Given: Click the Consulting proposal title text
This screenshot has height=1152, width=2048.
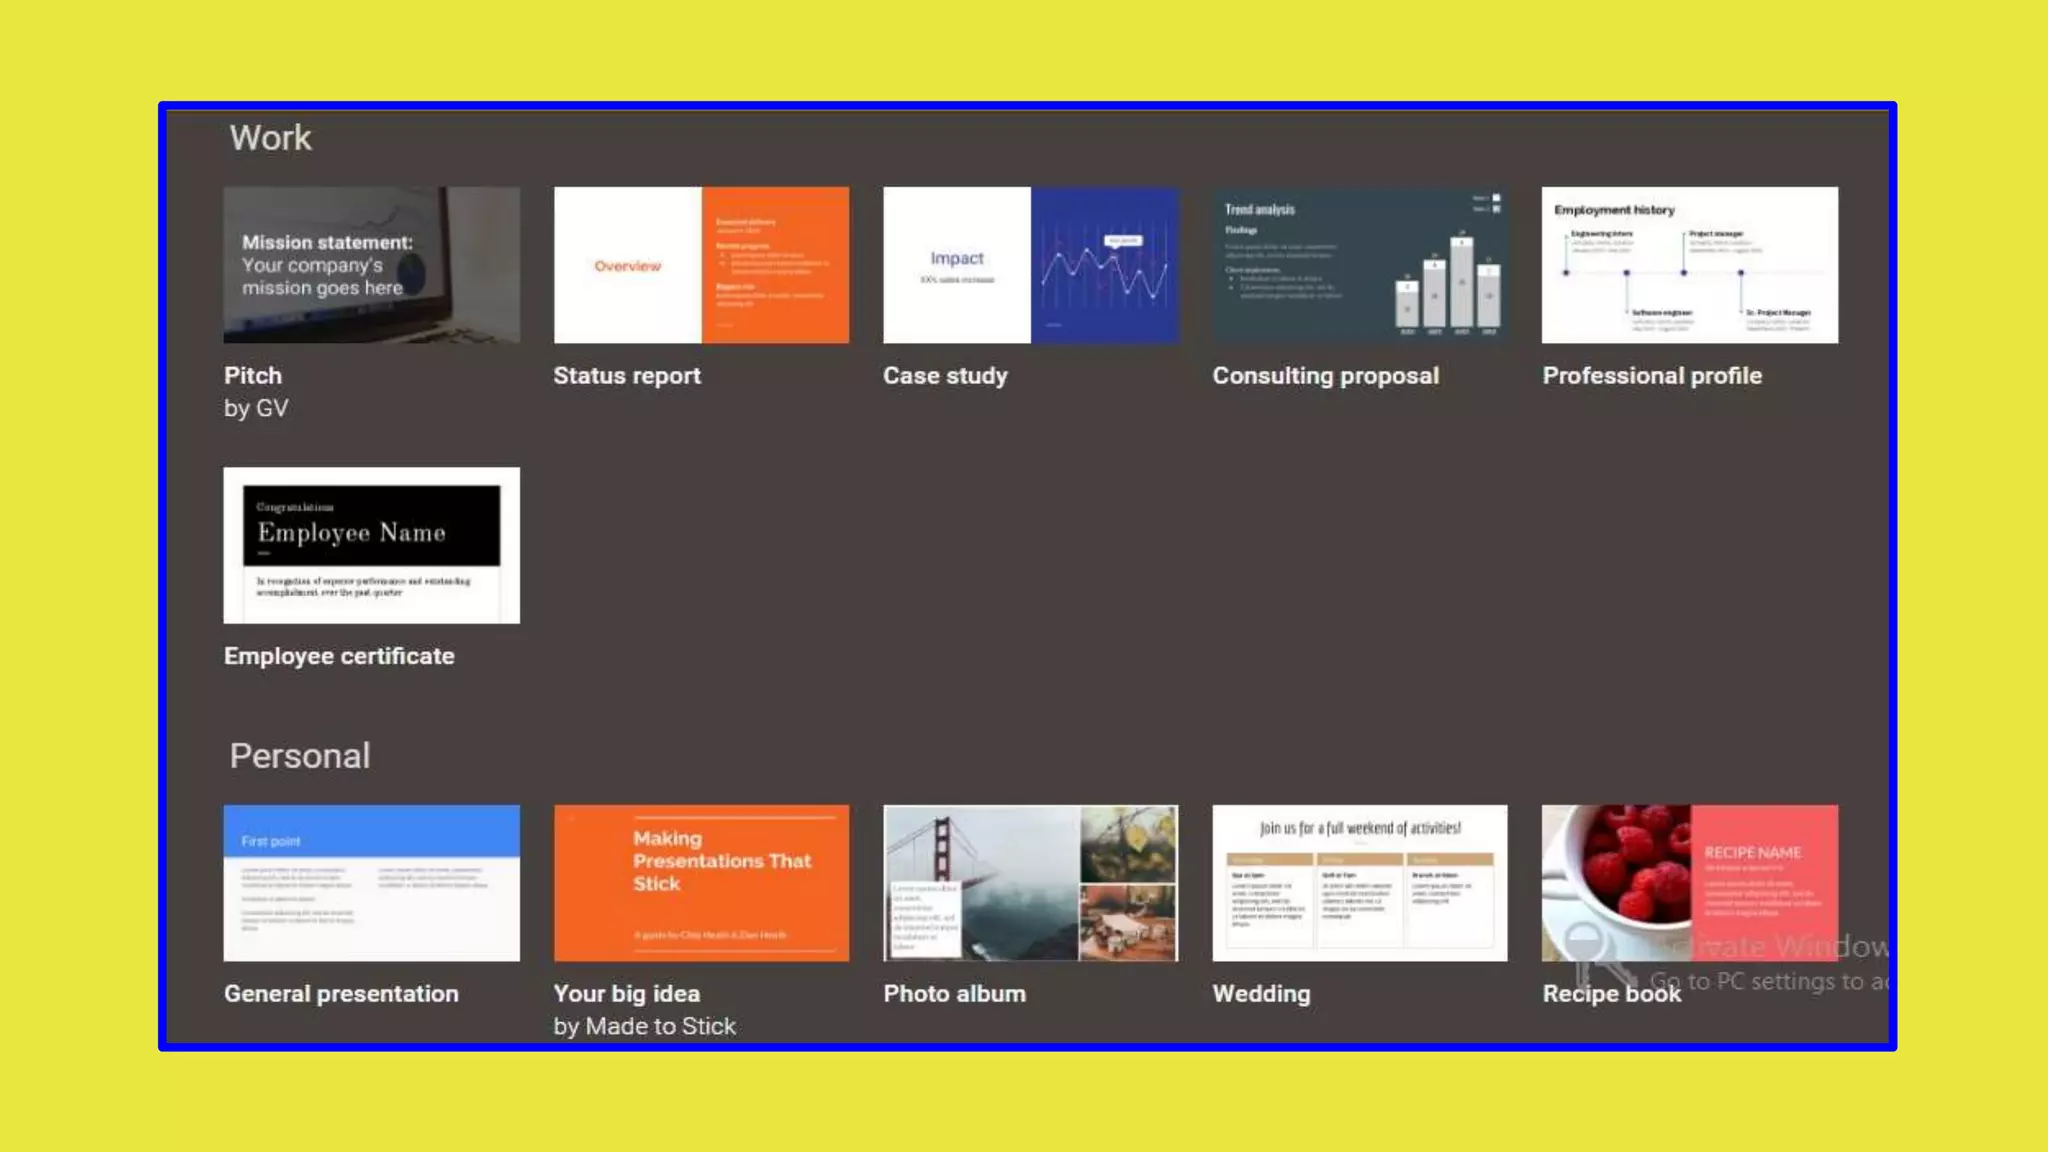Looking at the screenshot, I should coord(1325,376).
